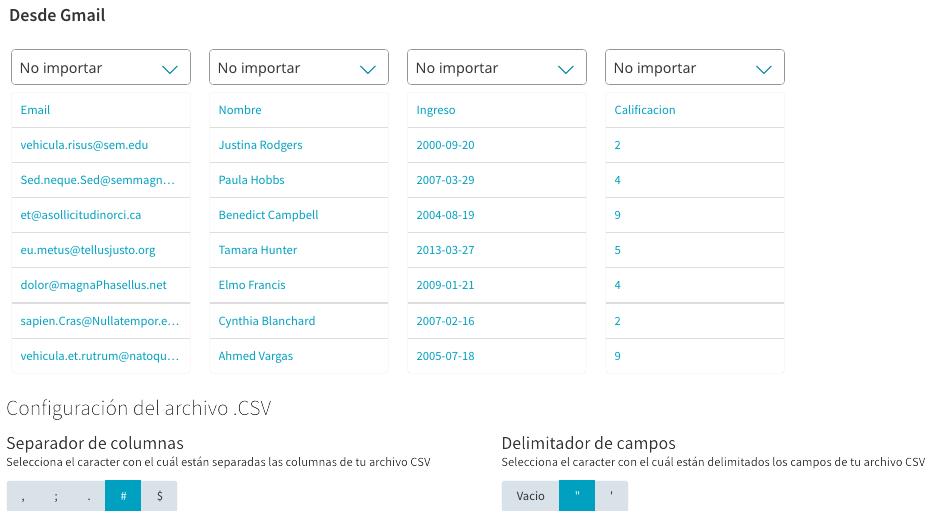The width and height of the screenshot is (932, 515).
Task: Click the Calificacion header cell
Action: click(x=695, y=110)
